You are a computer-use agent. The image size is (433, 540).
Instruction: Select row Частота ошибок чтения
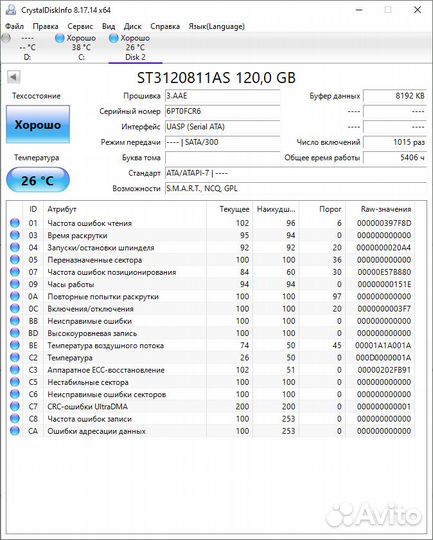211,223
